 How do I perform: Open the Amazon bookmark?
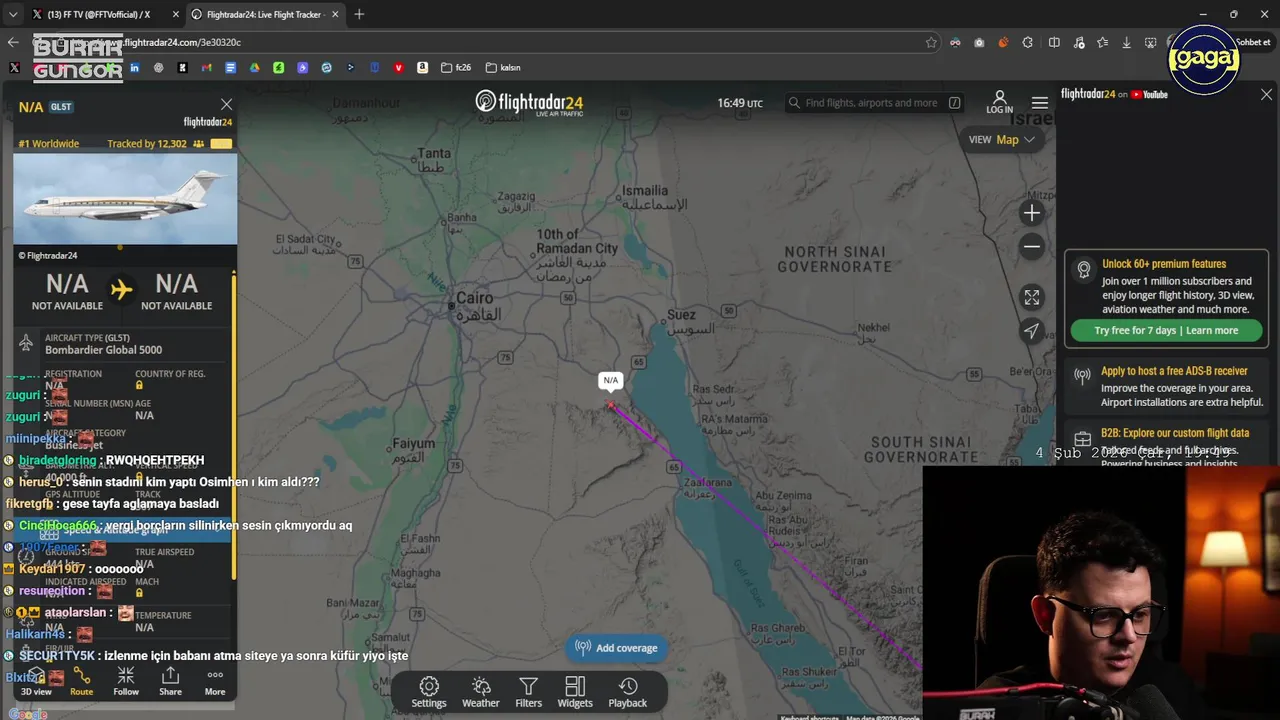click(x=422, y=68)
